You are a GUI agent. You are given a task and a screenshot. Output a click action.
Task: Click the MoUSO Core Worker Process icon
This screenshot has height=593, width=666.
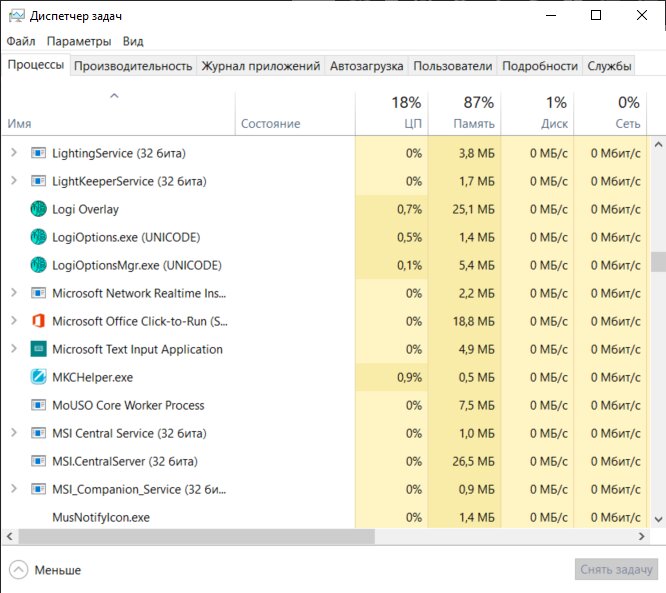point(38,405)
